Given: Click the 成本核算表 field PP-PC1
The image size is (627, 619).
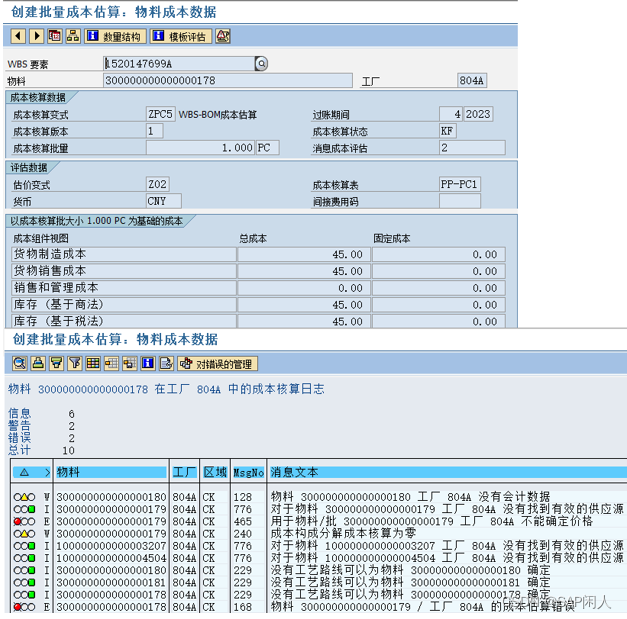Looking at the screenshot, I should pos(460,184).
